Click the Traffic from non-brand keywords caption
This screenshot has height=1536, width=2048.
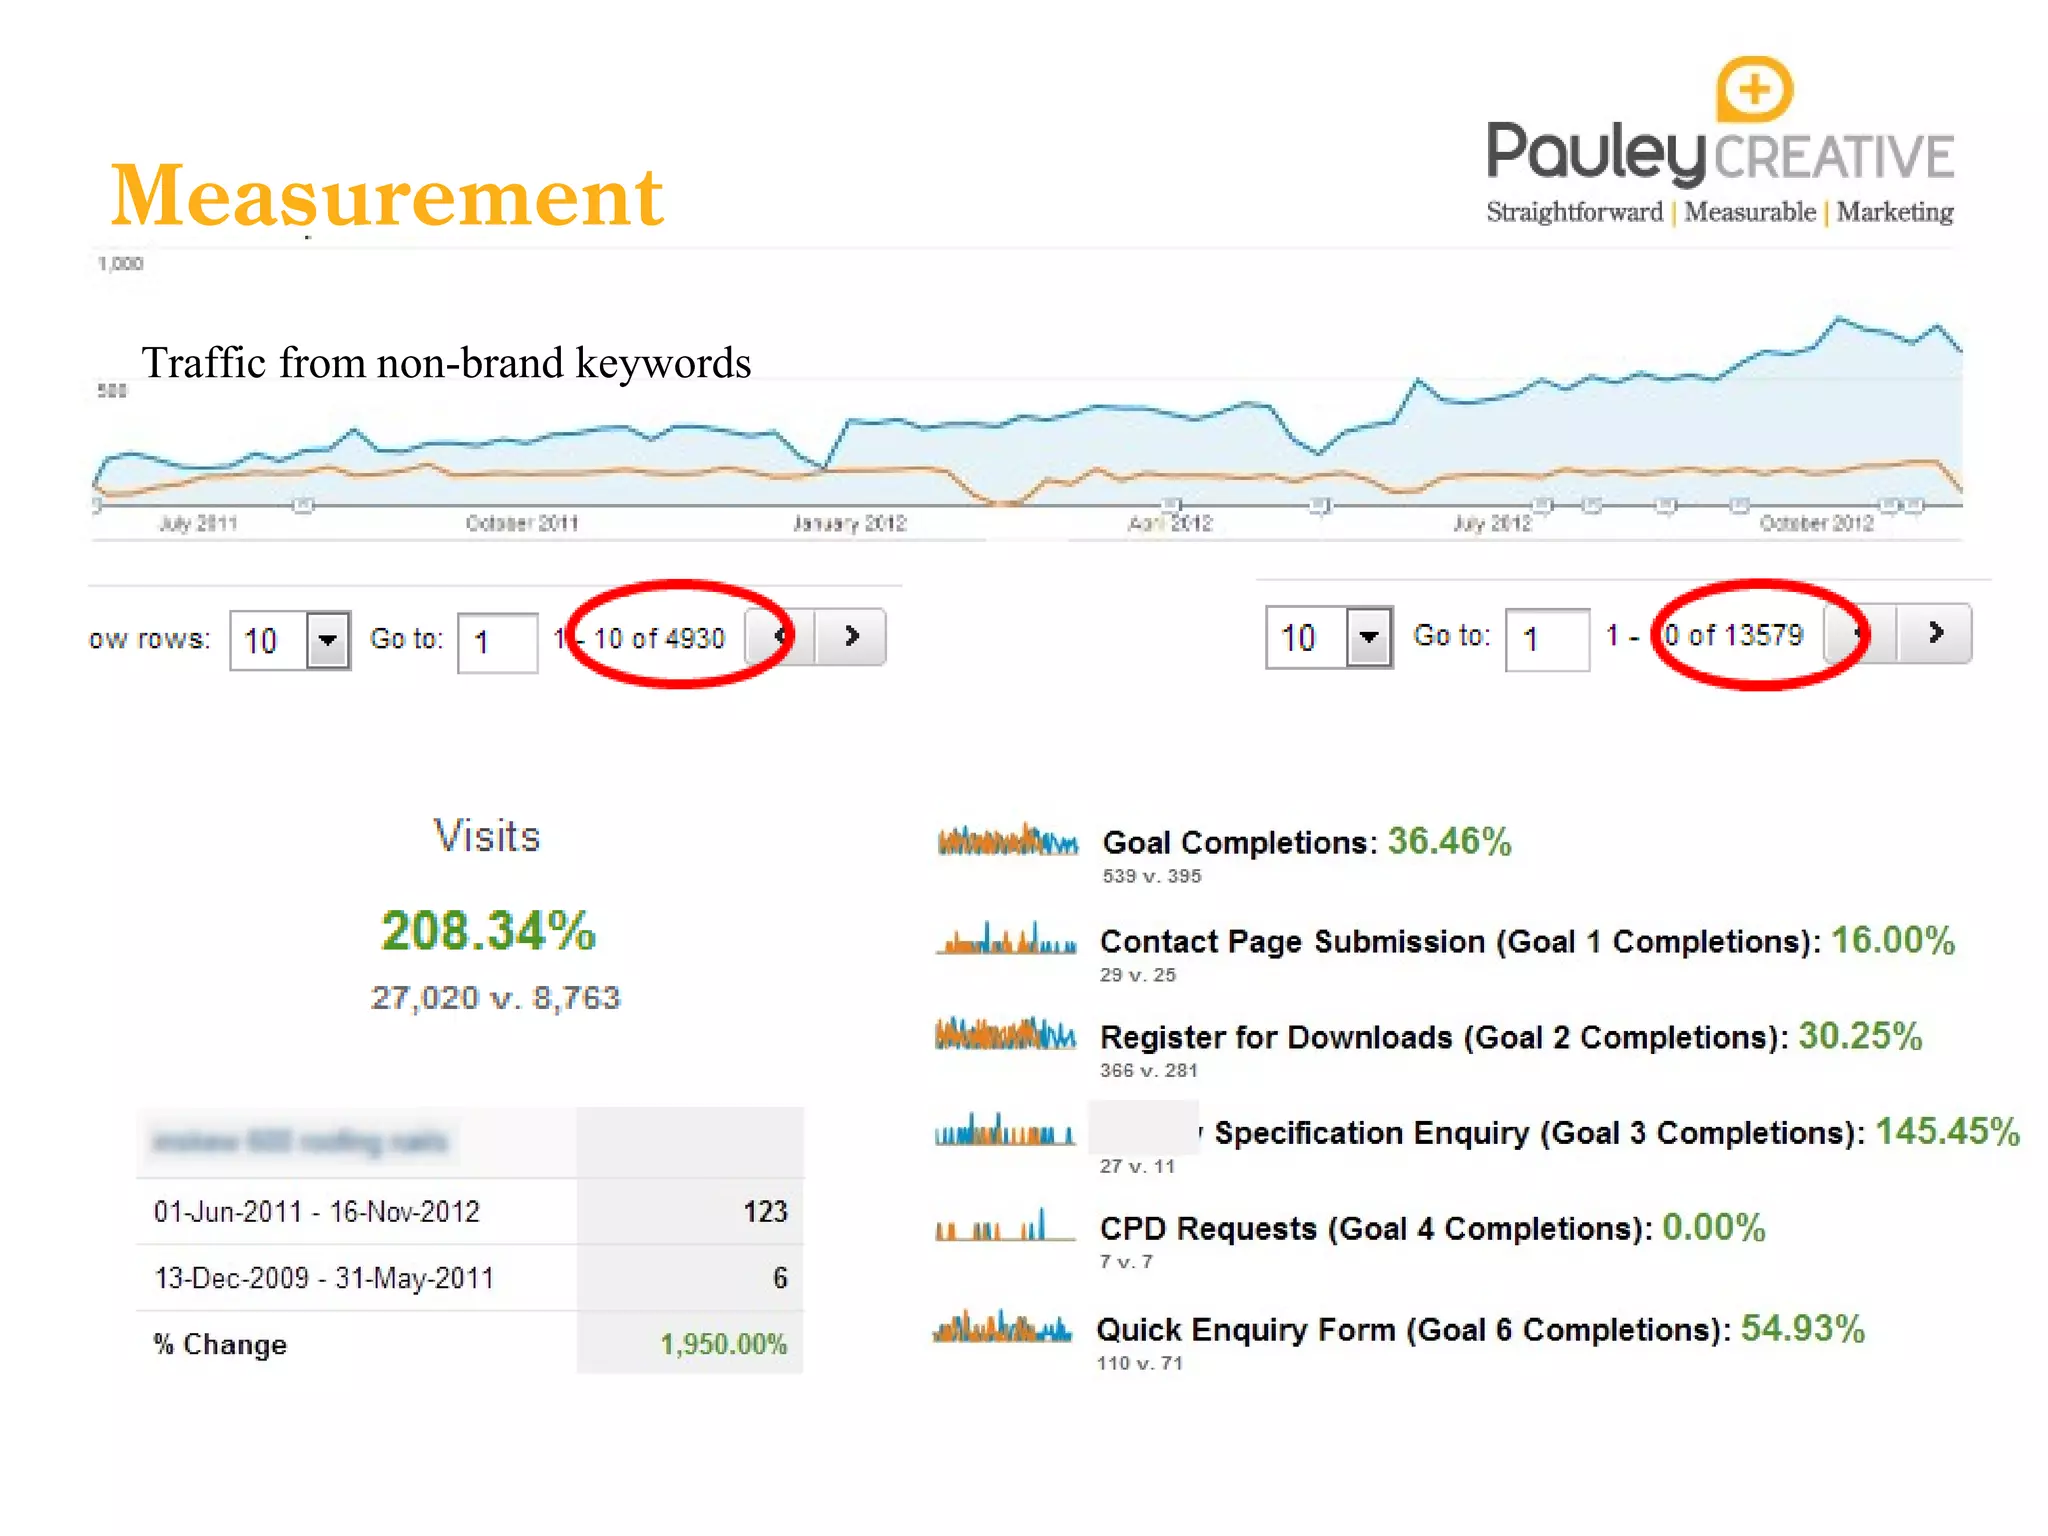coord(446,363)
